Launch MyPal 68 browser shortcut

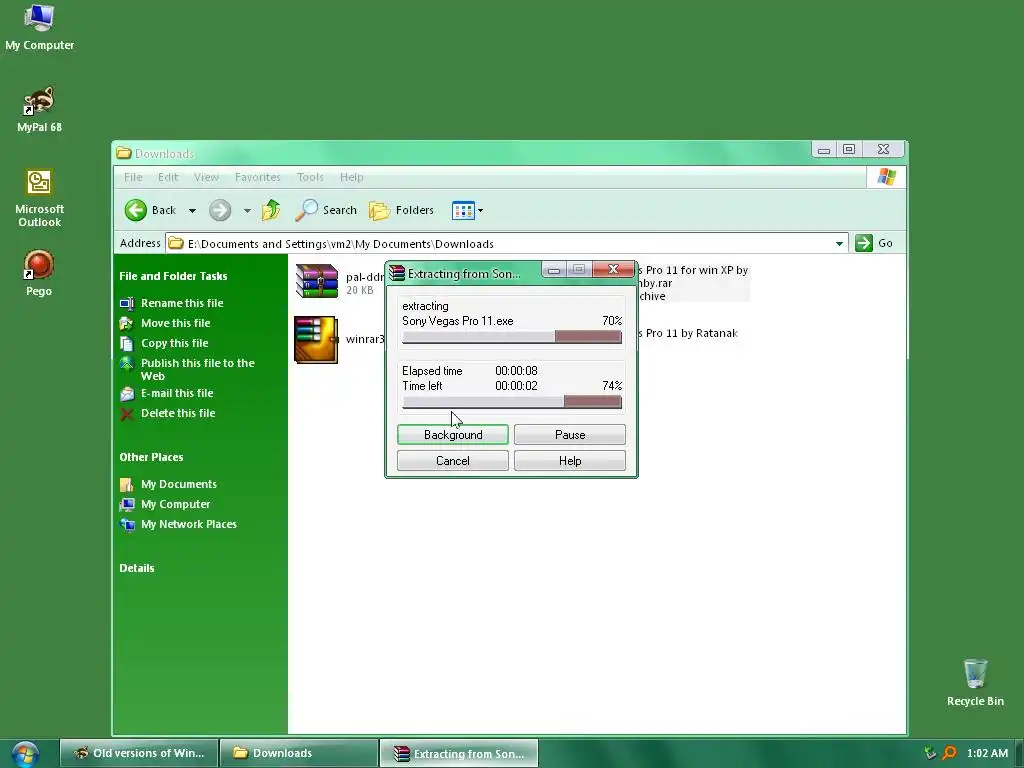tap(39, 109)
